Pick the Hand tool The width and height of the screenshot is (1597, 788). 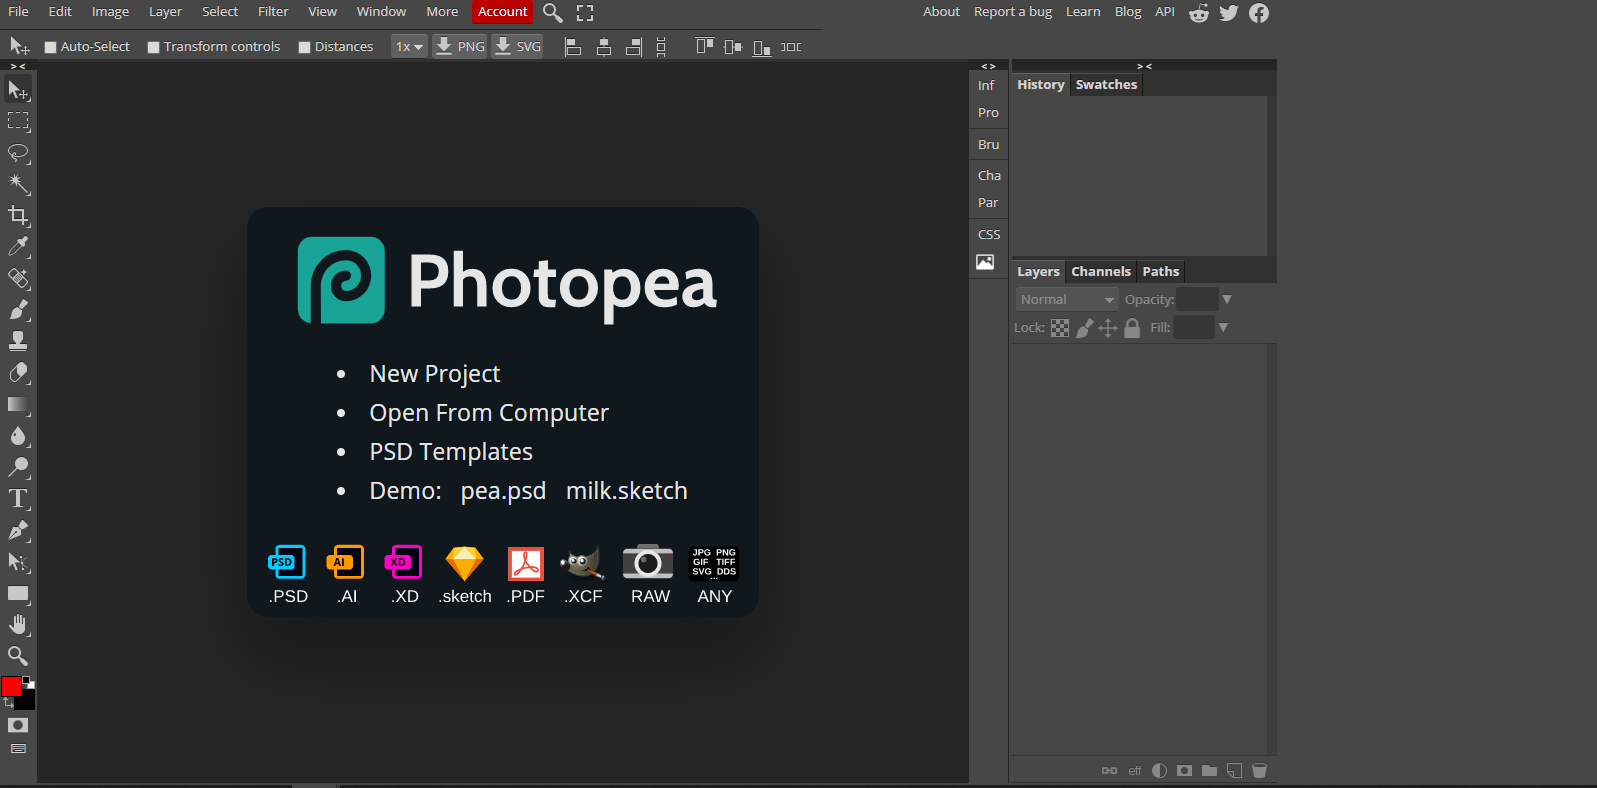point(19,624)
